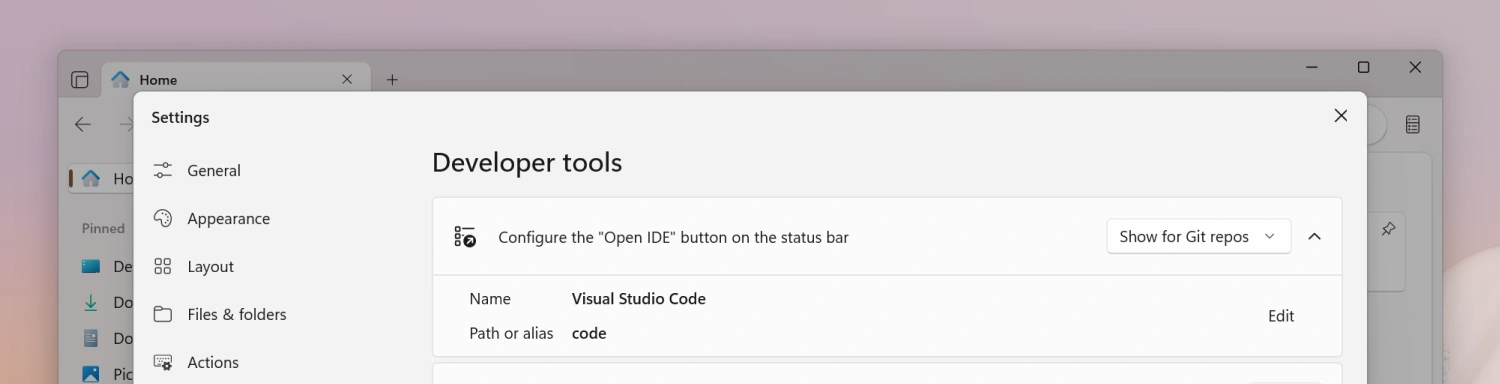Click Edit for the Visual Studio Code IDE

point(1281,316)
